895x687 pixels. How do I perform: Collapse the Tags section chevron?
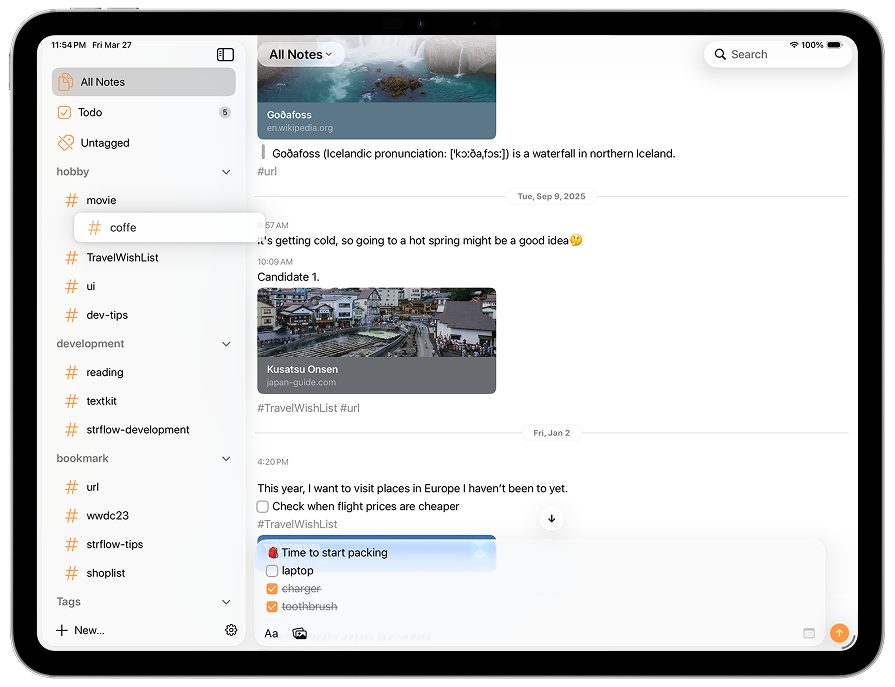(226, 602)
